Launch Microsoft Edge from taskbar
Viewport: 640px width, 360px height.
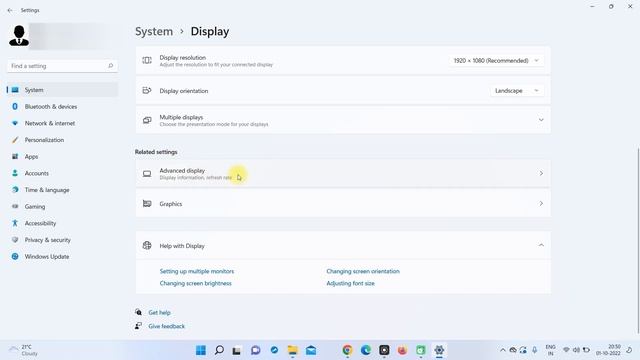pos(366,350)
